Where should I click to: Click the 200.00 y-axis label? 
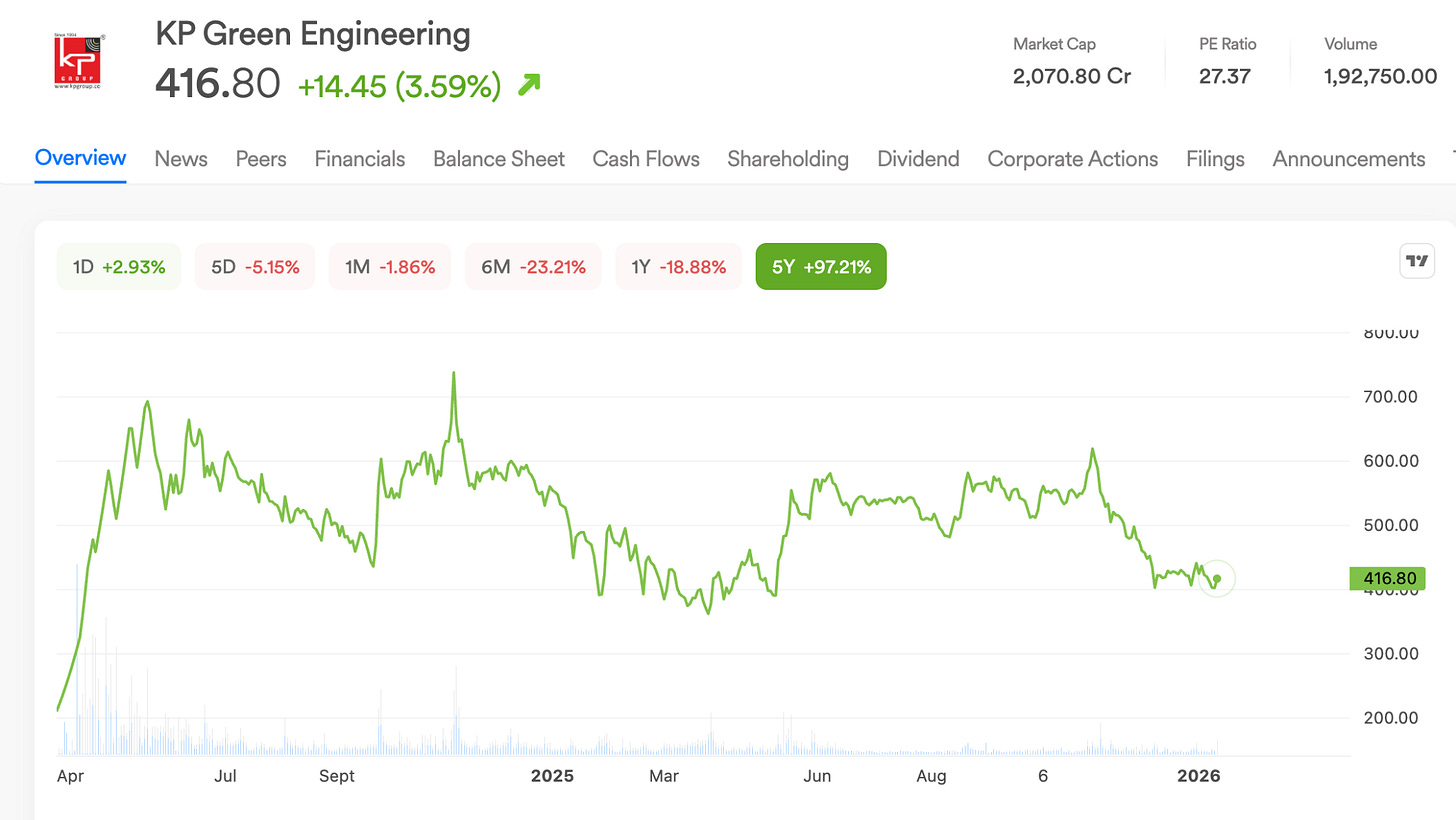1392,718
